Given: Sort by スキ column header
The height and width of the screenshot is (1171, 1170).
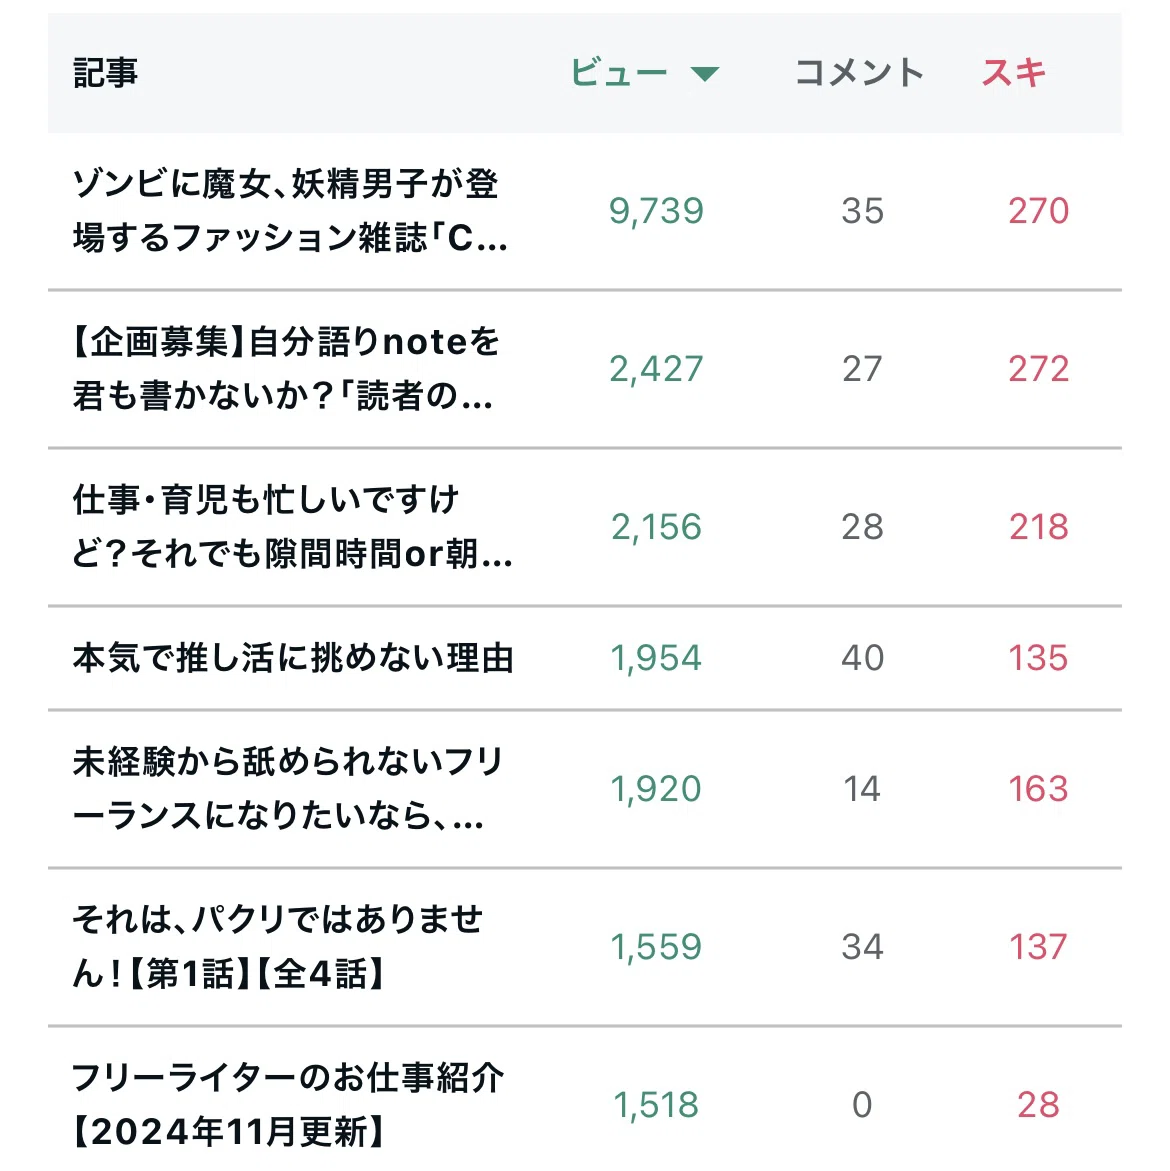Looking at the screenshot, I should pos(1013,72).
